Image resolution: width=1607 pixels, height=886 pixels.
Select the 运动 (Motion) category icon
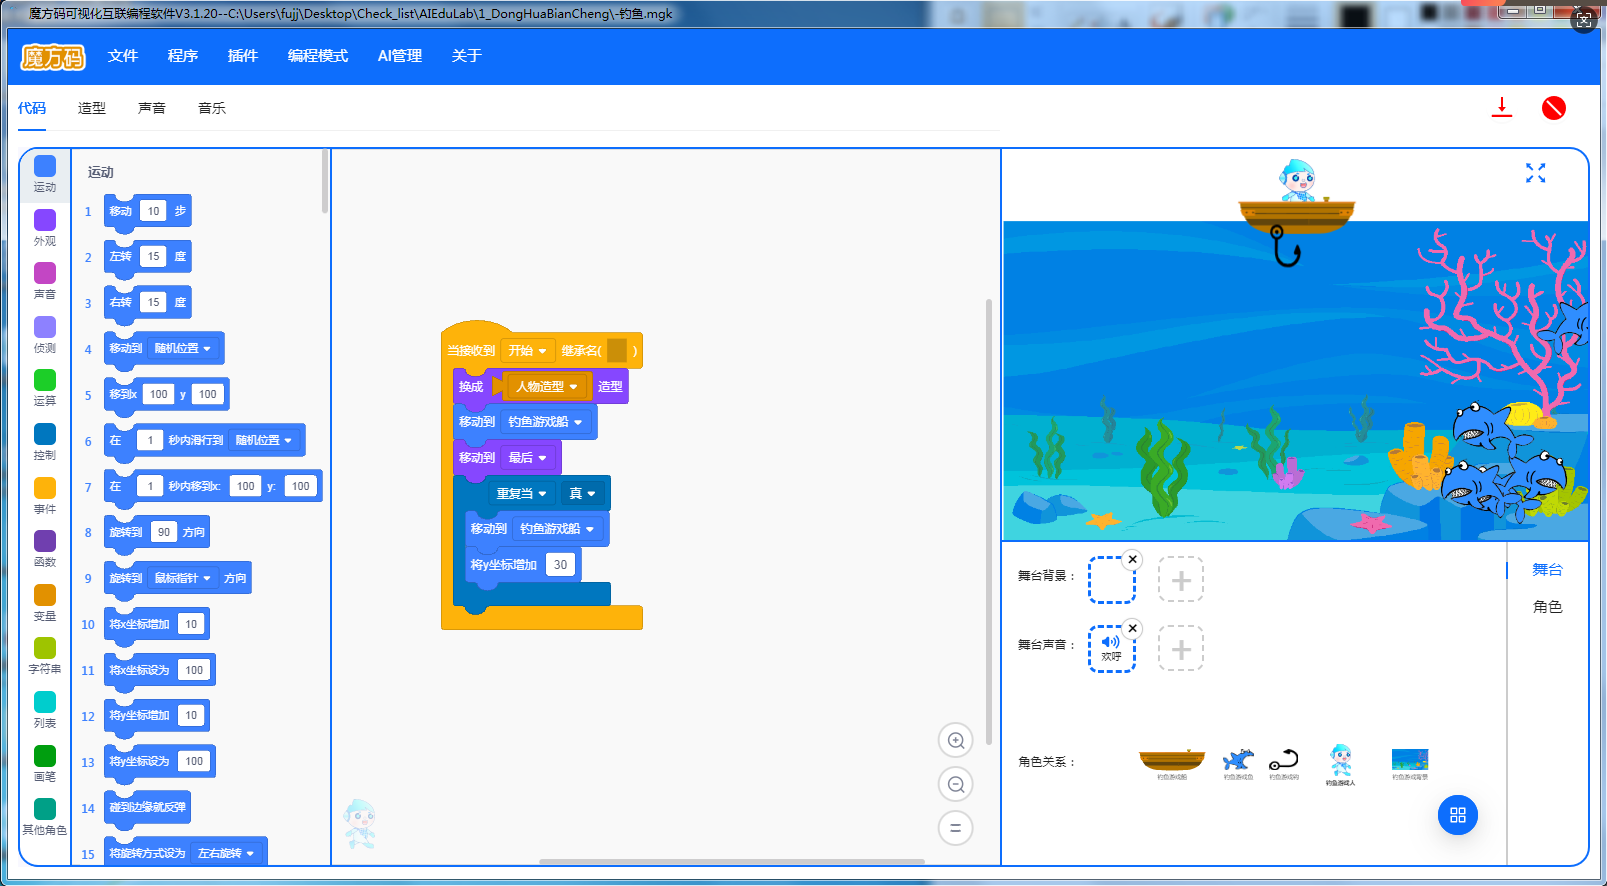[45, 166]
